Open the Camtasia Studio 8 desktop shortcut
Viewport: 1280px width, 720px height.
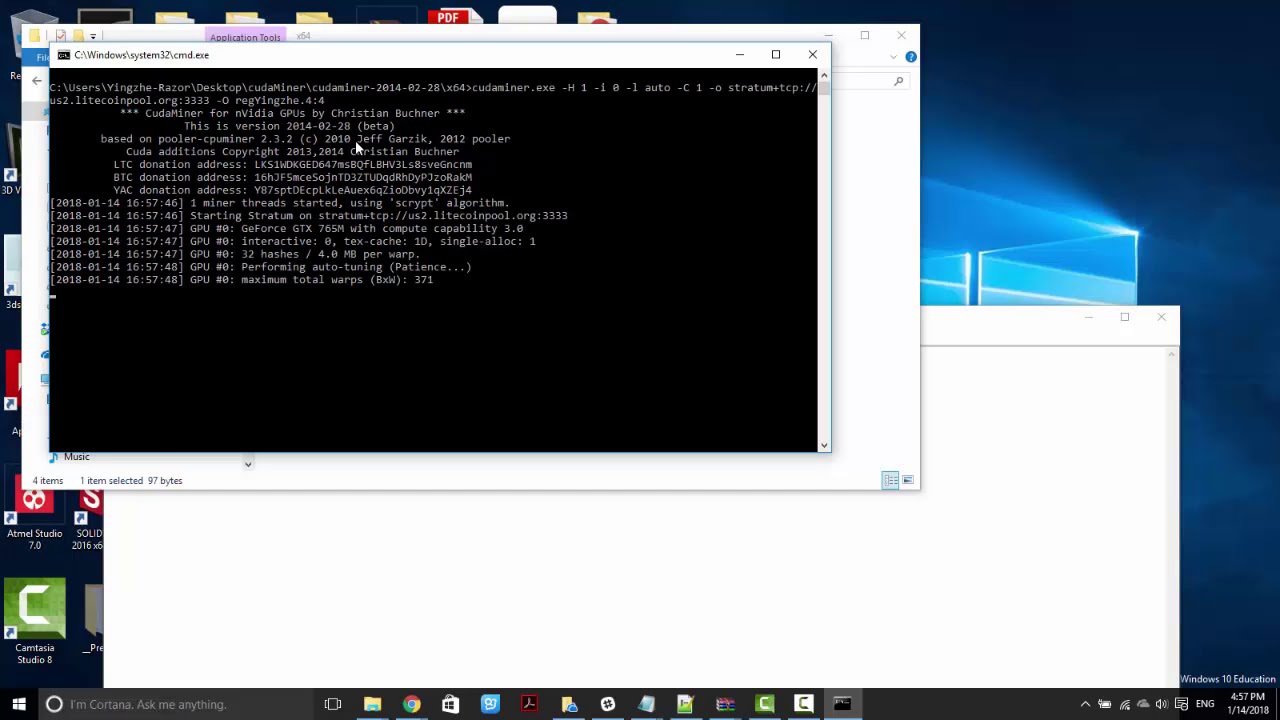point(35,622)
